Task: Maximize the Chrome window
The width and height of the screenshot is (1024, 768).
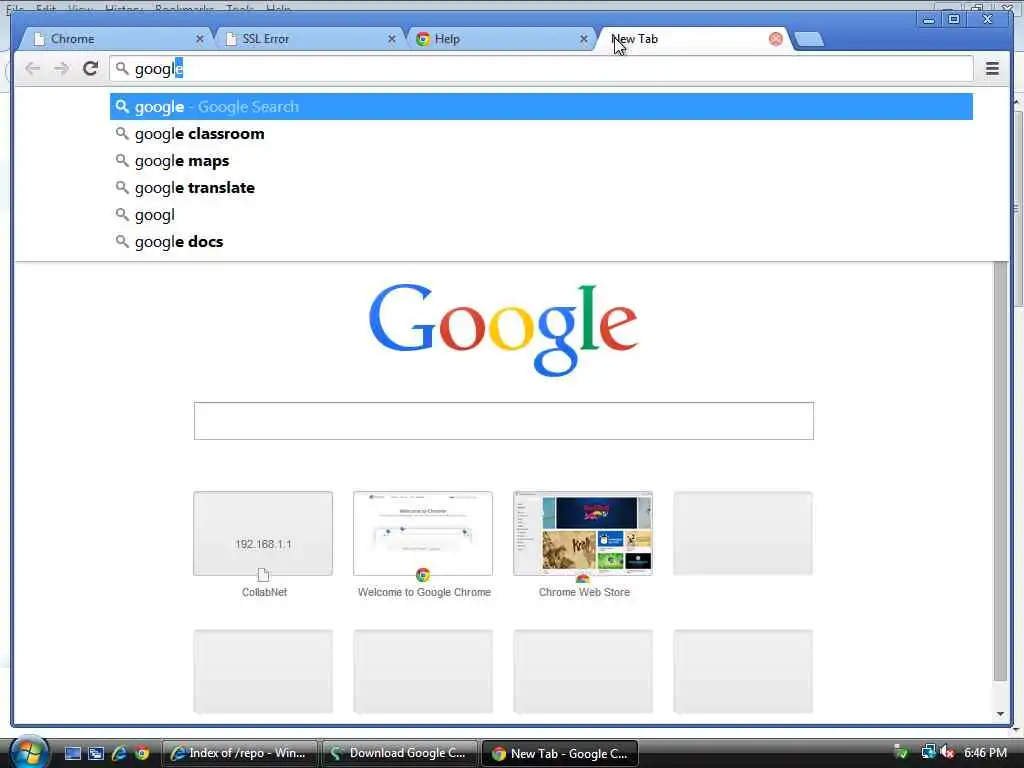Action: point(953,20)
